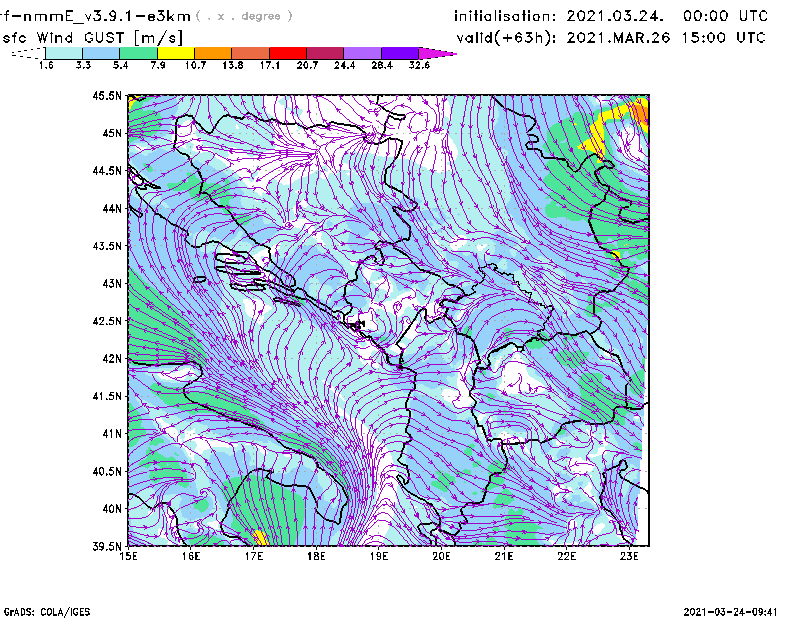
Task: Click the 17E longitude label
Action: (x=254, y=556)
